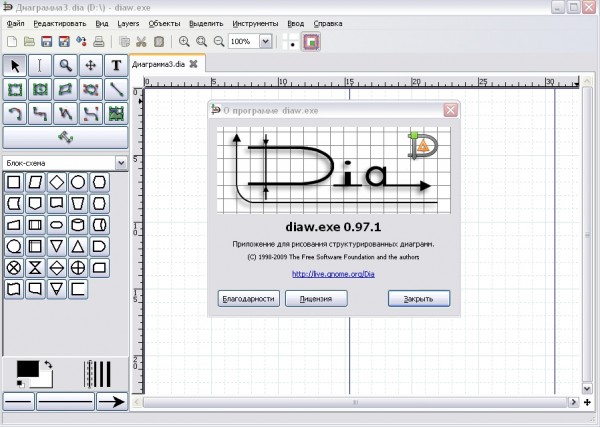Click the Zoom fit magnifier icon
600x427 pixels.
(201, 41)
